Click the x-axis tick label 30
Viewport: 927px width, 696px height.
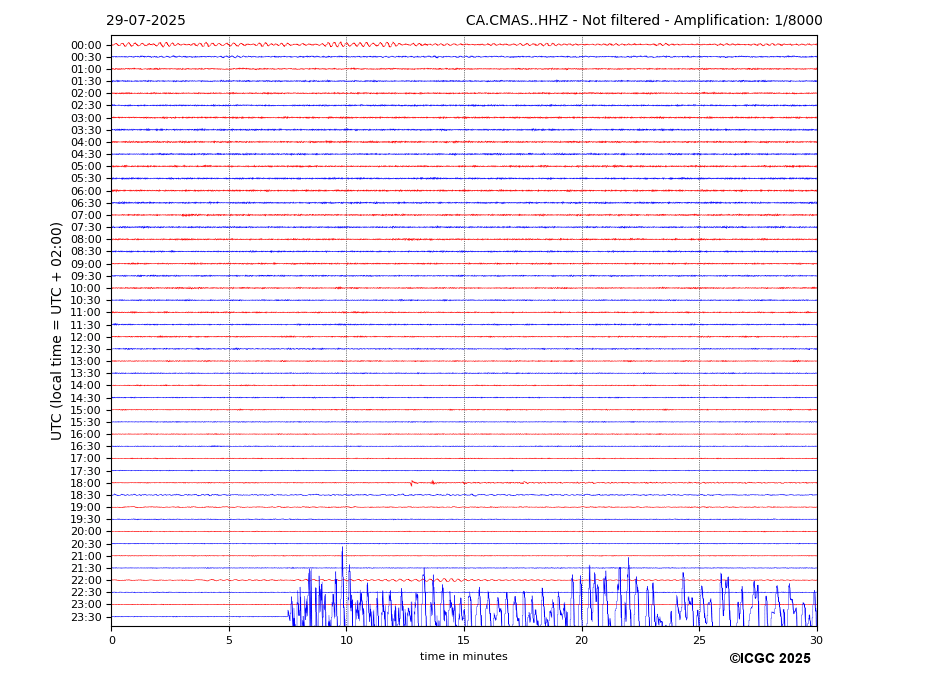point(816,640)
